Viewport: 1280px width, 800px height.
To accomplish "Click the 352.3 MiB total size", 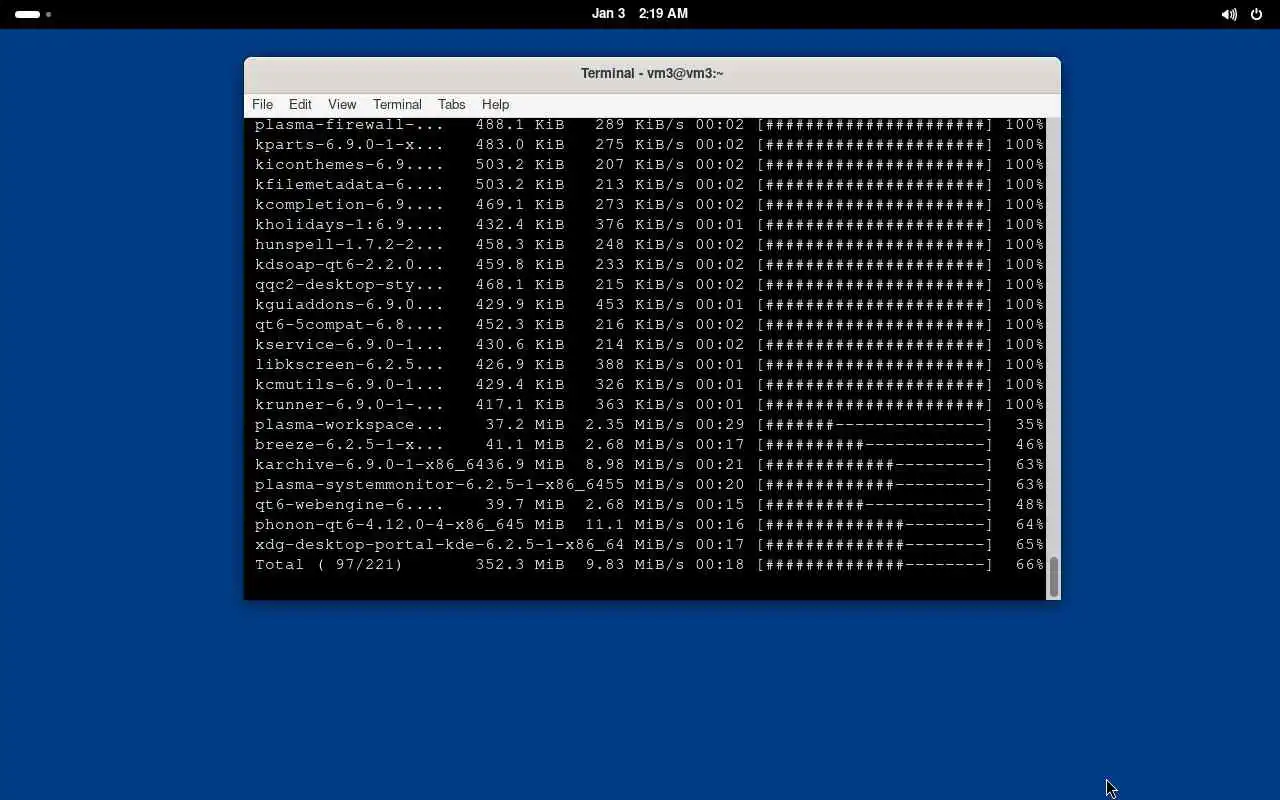I will point(519,565).
